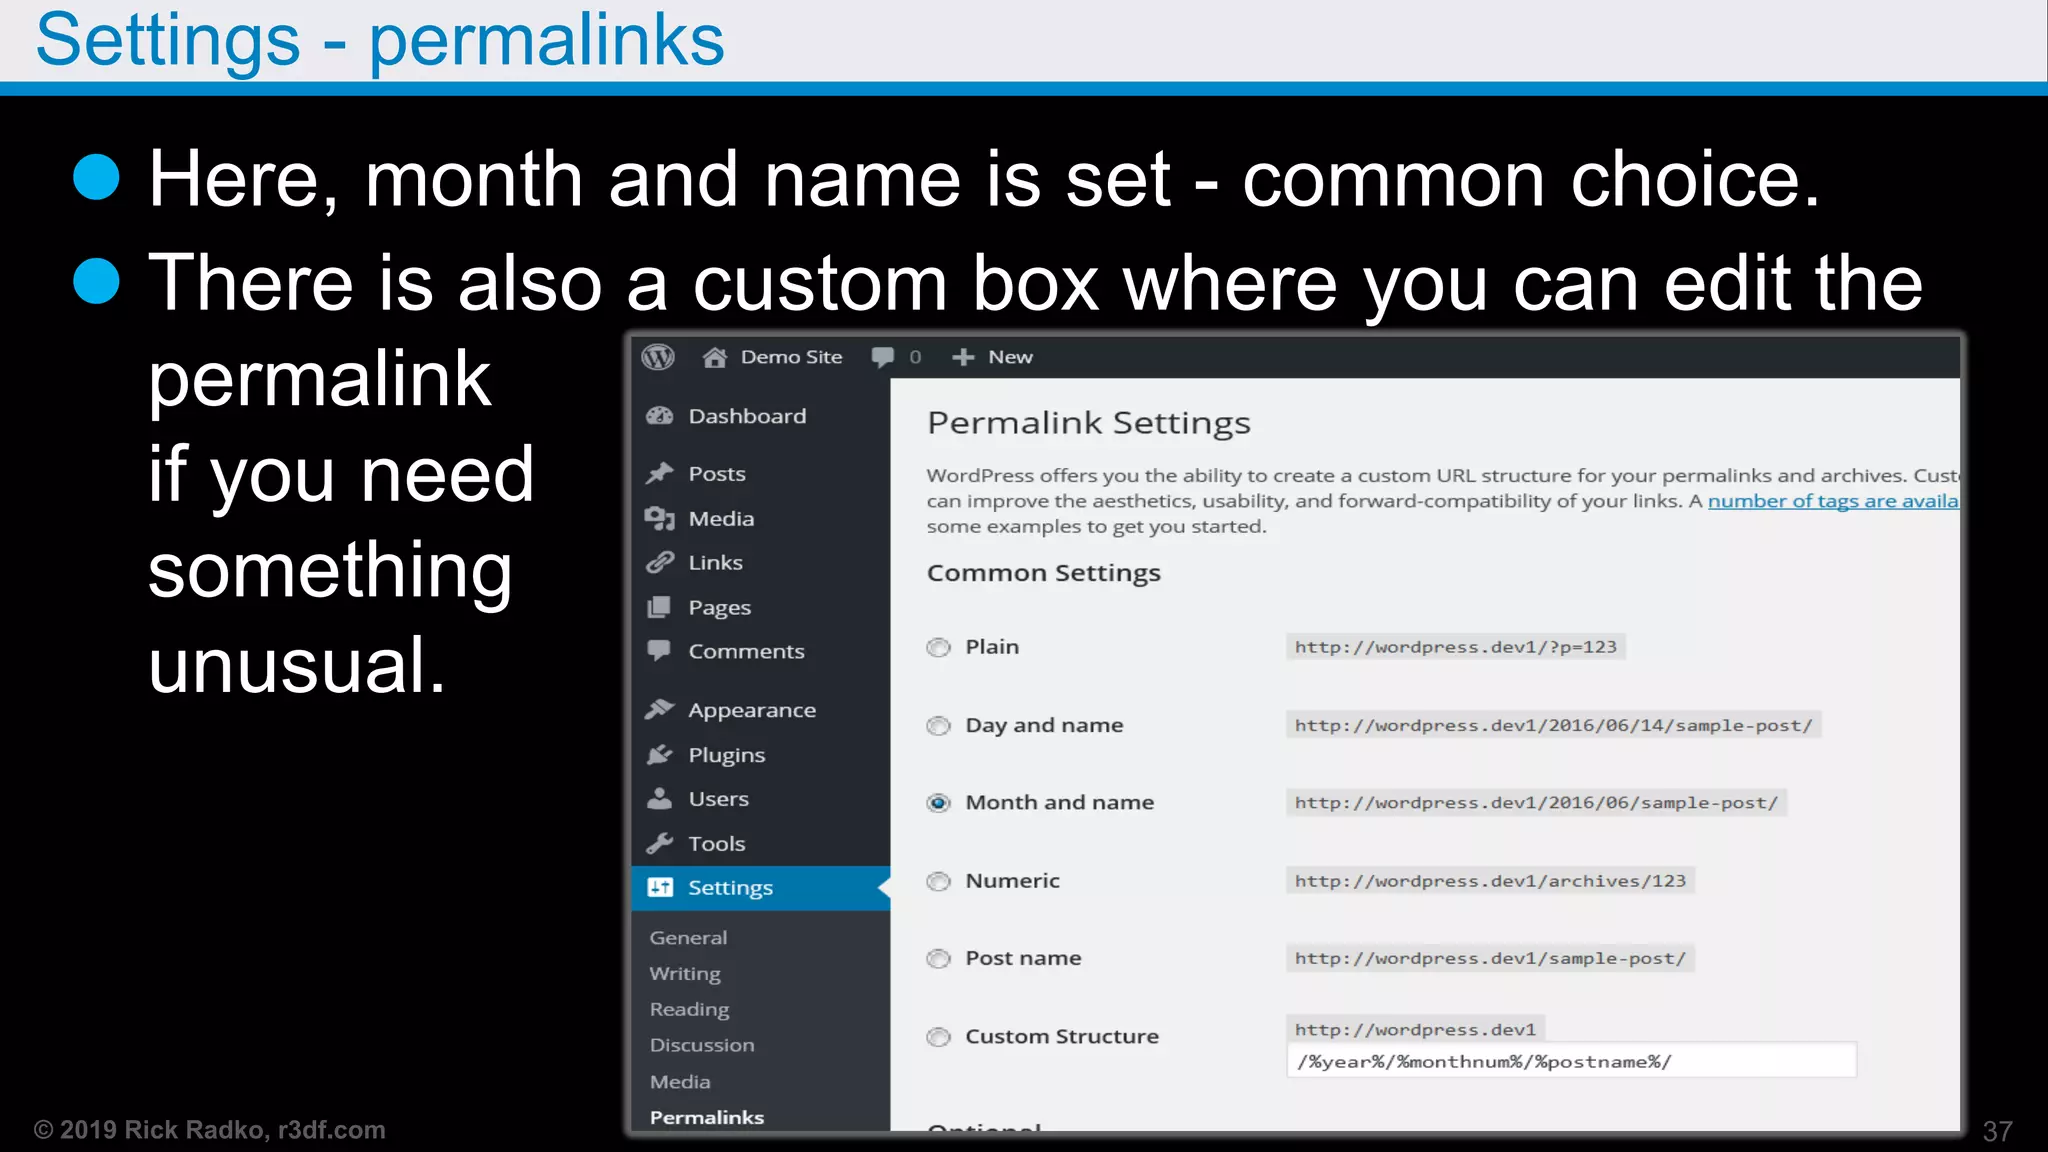Open the Dashboard menu item

point(747,416)
